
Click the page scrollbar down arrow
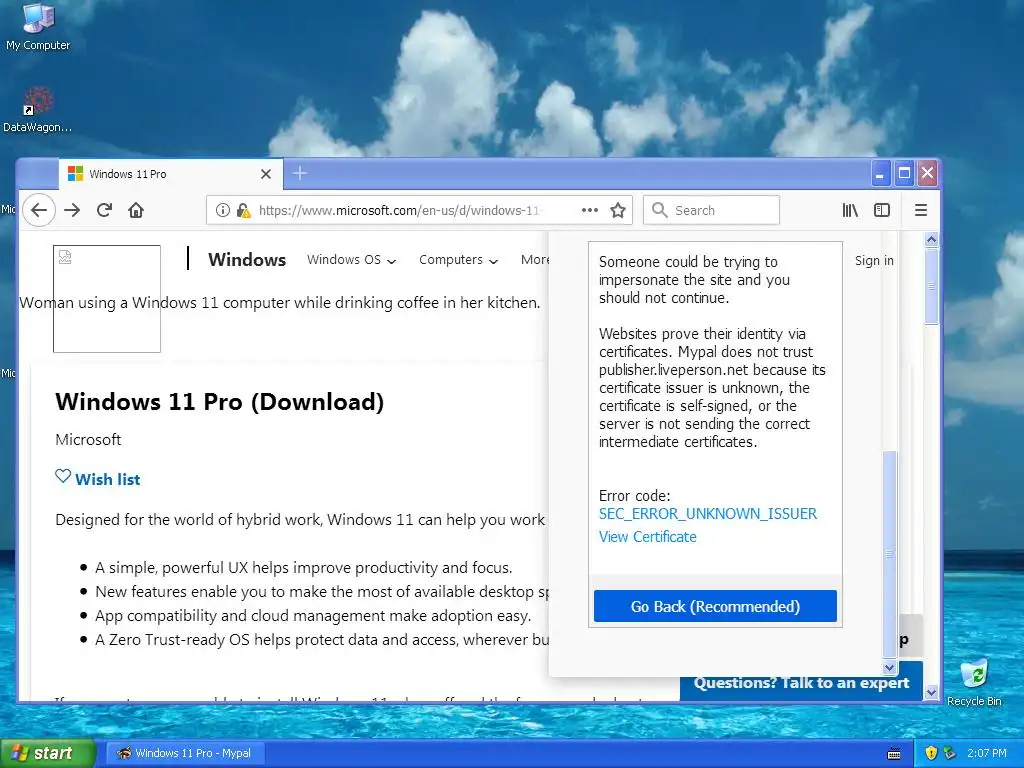pyautogui.click(x=932, y=692)
